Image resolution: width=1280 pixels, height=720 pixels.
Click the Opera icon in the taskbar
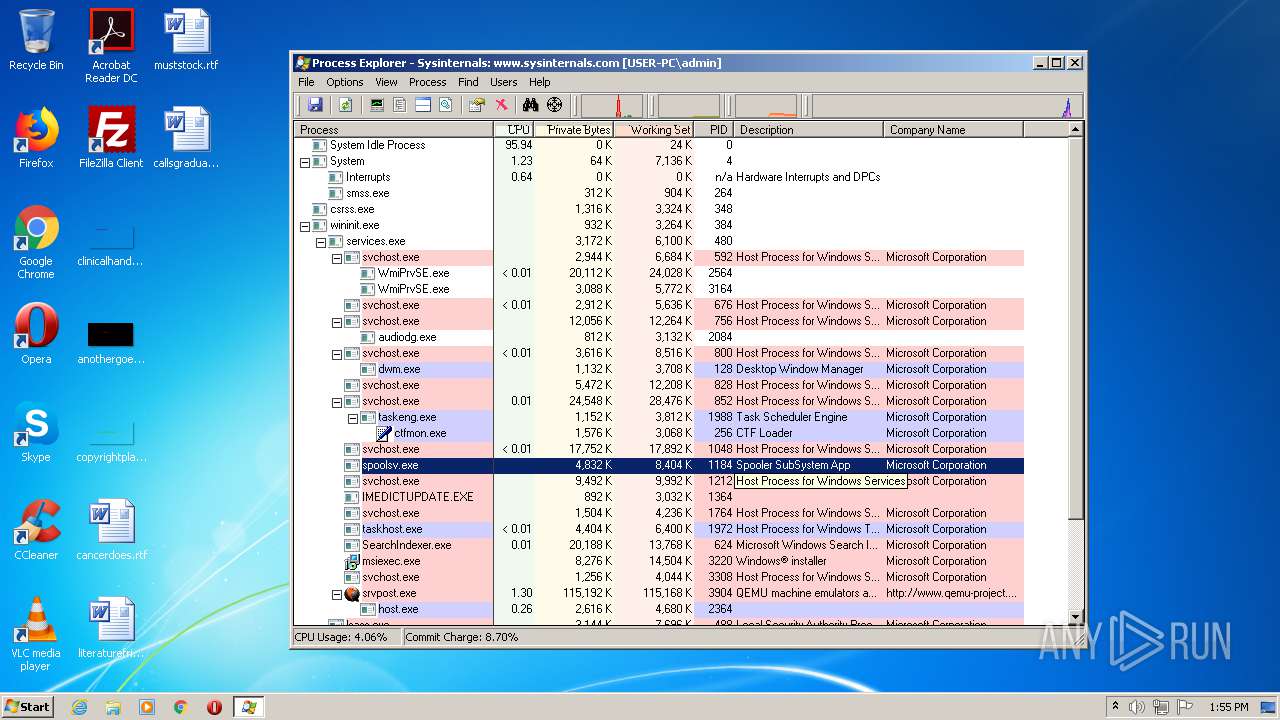(x=214, y=707)
